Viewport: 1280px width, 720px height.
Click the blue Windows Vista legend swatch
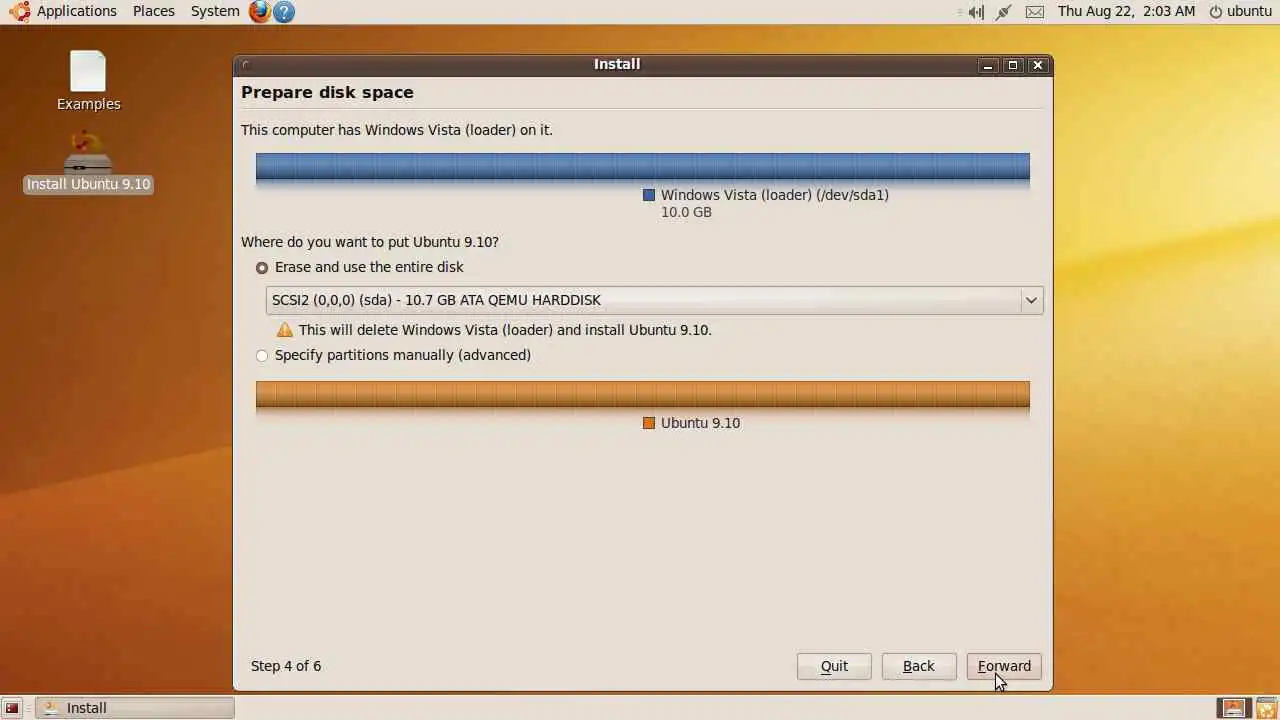point(649,195)
